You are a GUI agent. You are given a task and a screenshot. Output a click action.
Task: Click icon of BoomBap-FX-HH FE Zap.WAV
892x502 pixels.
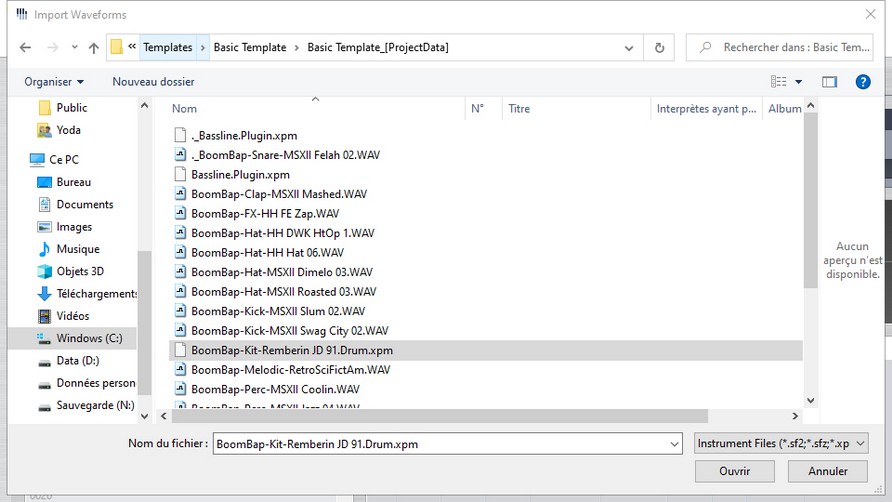180,213
